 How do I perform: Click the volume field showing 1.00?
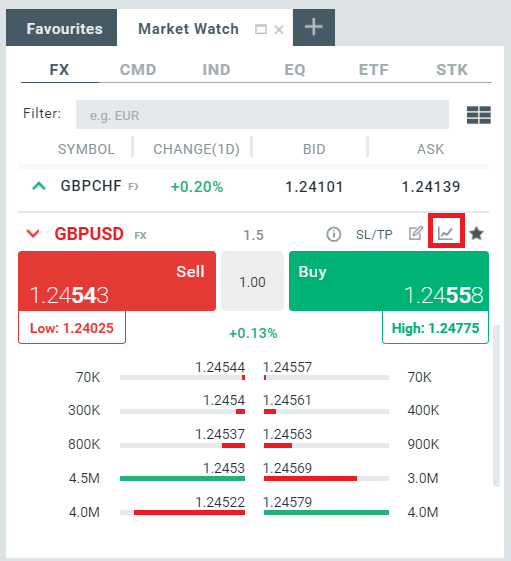[252, 281]
